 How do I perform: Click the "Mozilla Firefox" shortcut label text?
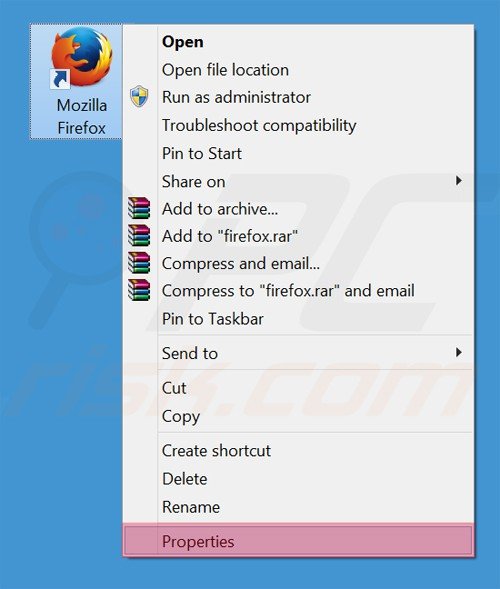pyautogui.click(x=82, y=117)
